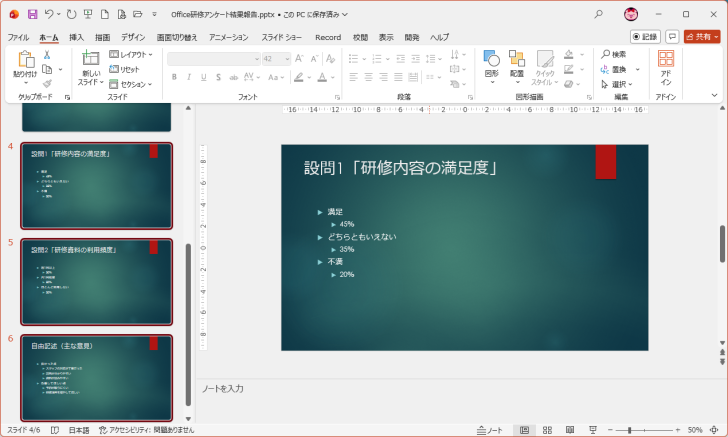Click the リセット reset button
Image resolution: width=728 pixels, height=437 pixels.
124,69
